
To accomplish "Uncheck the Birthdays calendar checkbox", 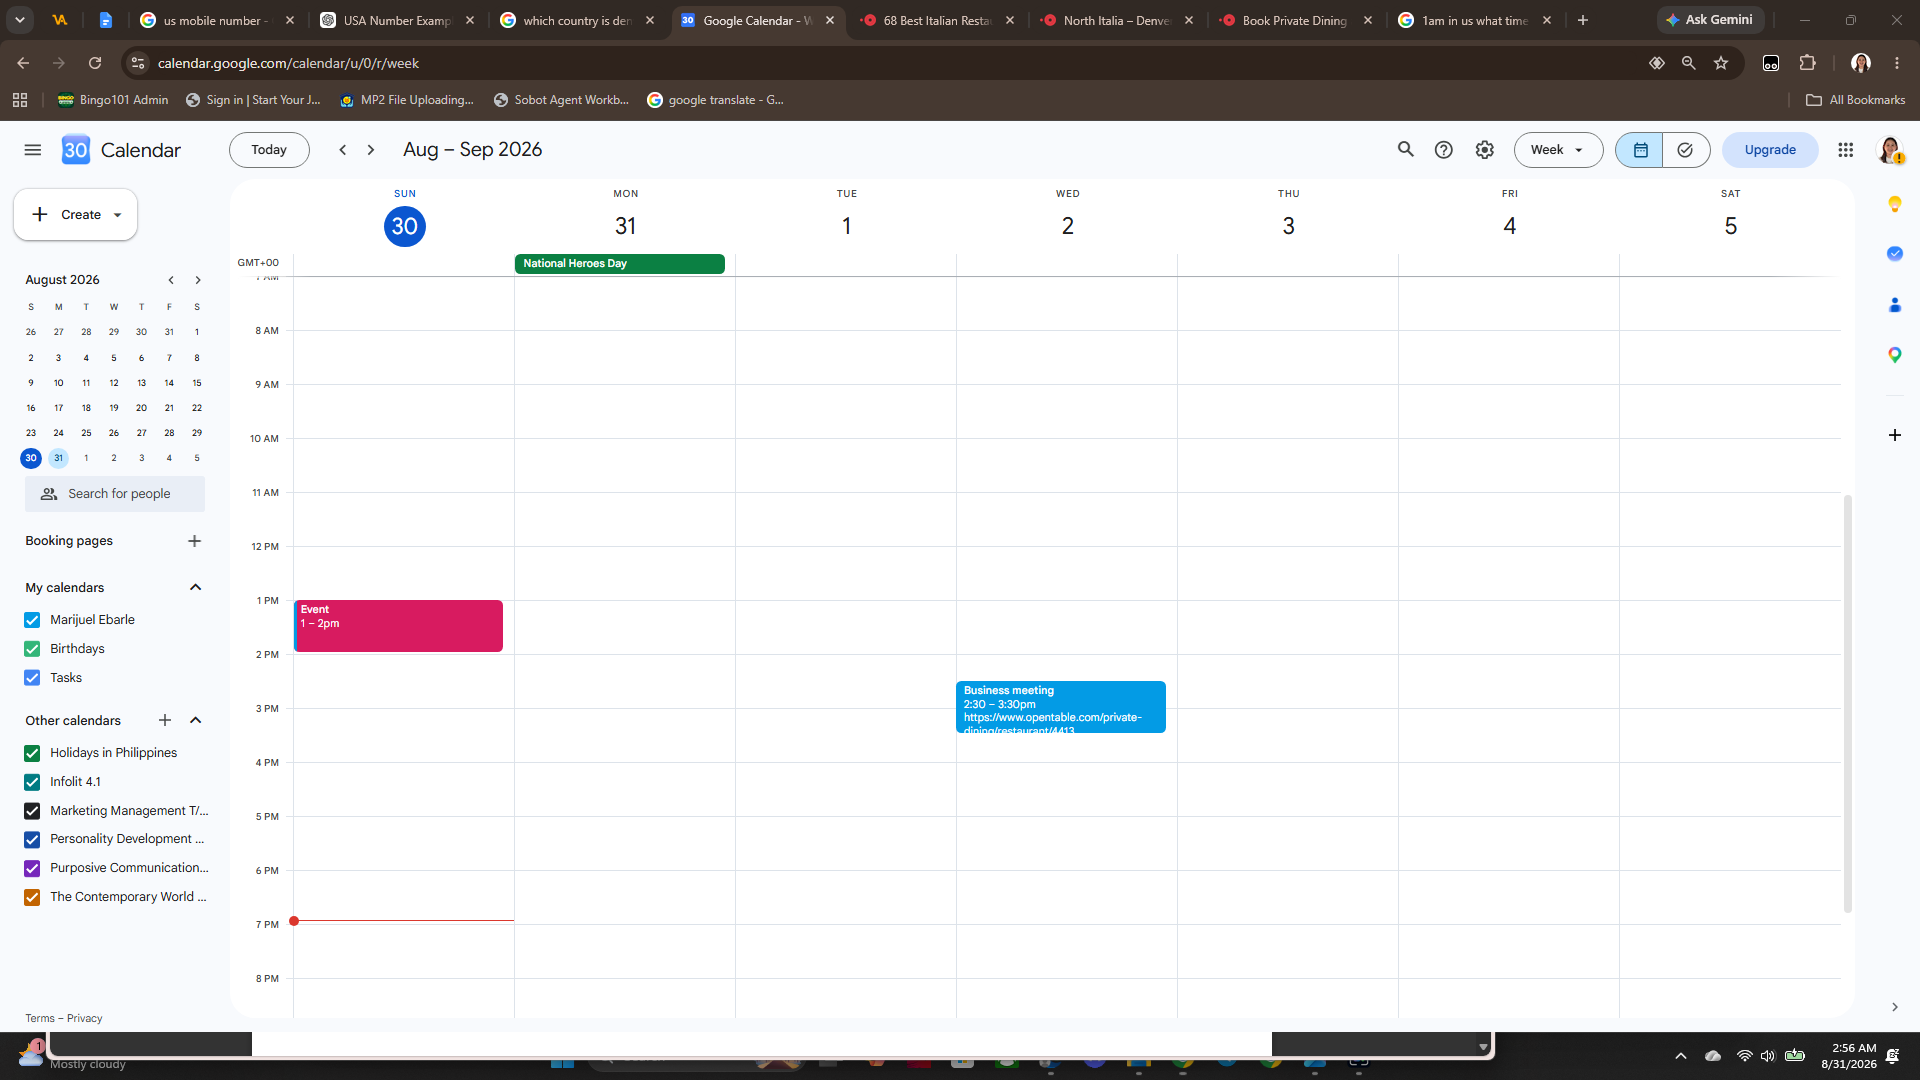I will point(32,649).
